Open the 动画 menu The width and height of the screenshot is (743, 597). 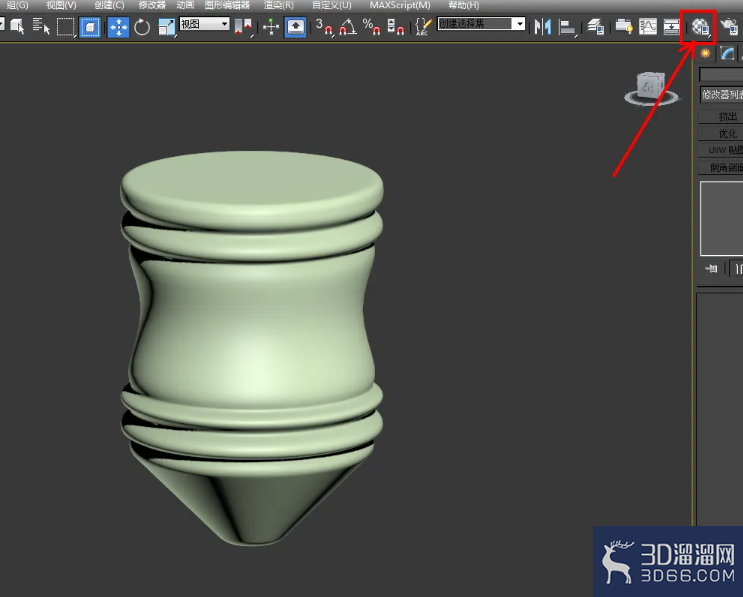tap(185, 5)
